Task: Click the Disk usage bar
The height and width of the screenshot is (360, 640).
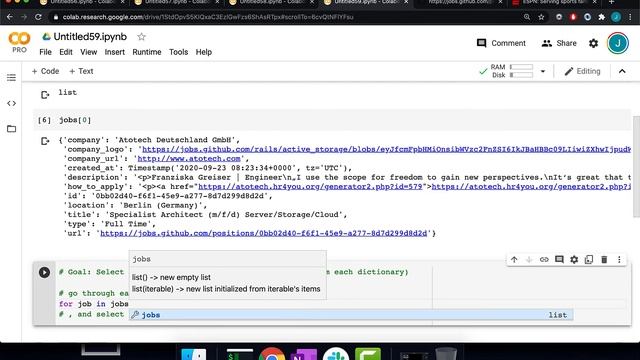Action: point(521,75)
